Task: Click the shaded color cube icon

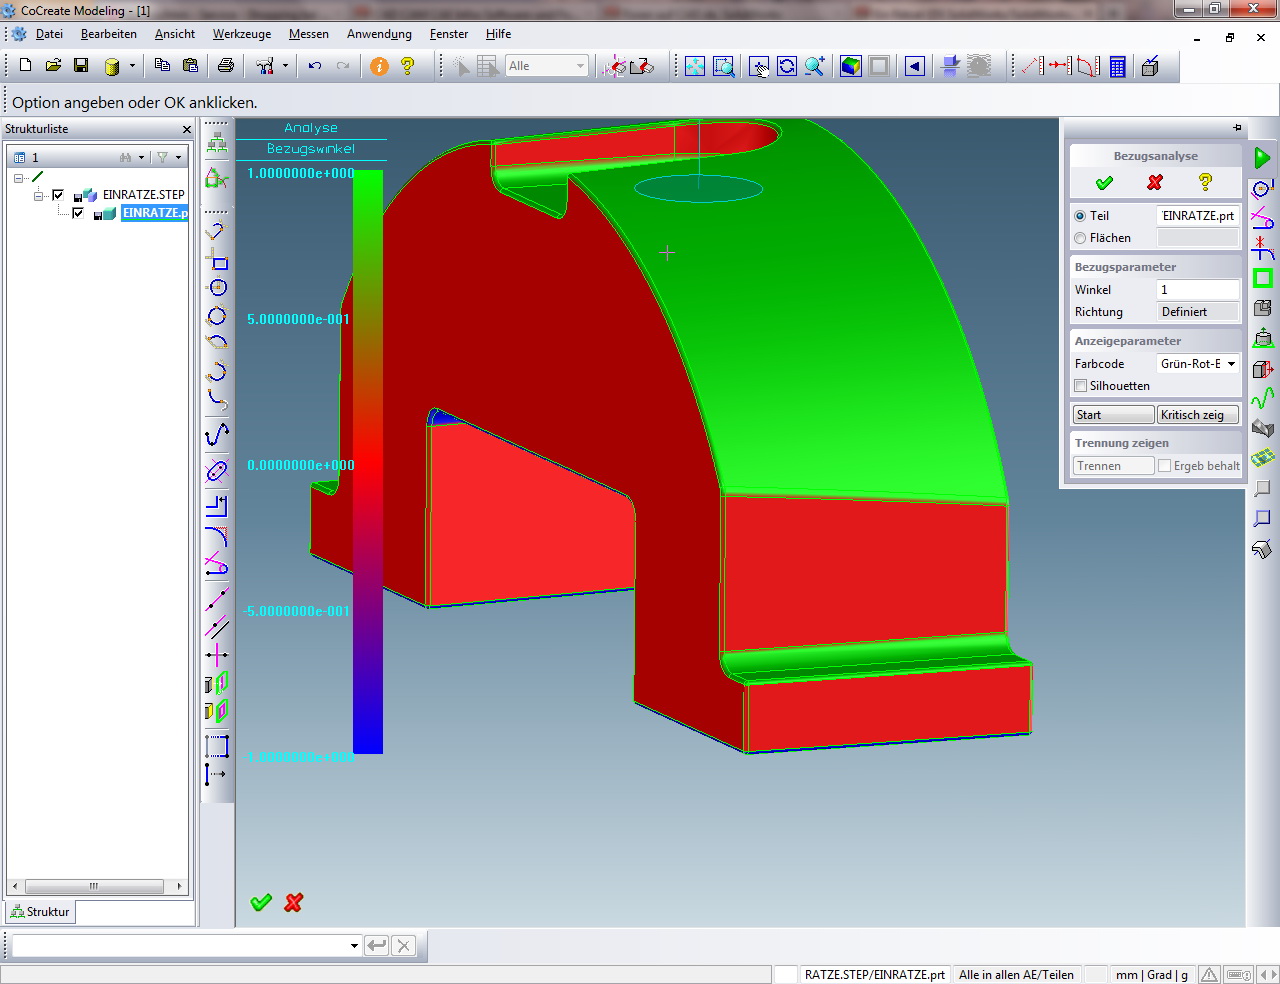Action: [851, 66]
